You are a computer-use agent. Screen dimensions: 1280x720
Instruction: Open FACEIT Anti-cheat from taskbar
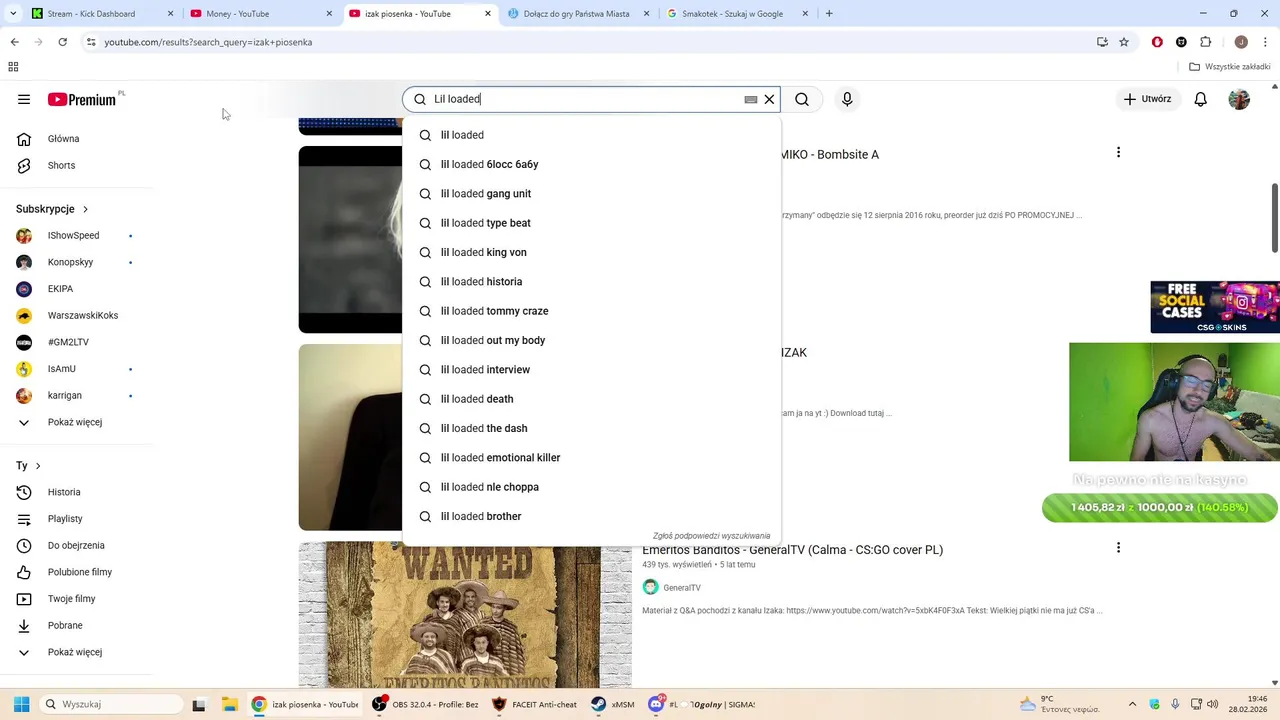pos(534,704)
